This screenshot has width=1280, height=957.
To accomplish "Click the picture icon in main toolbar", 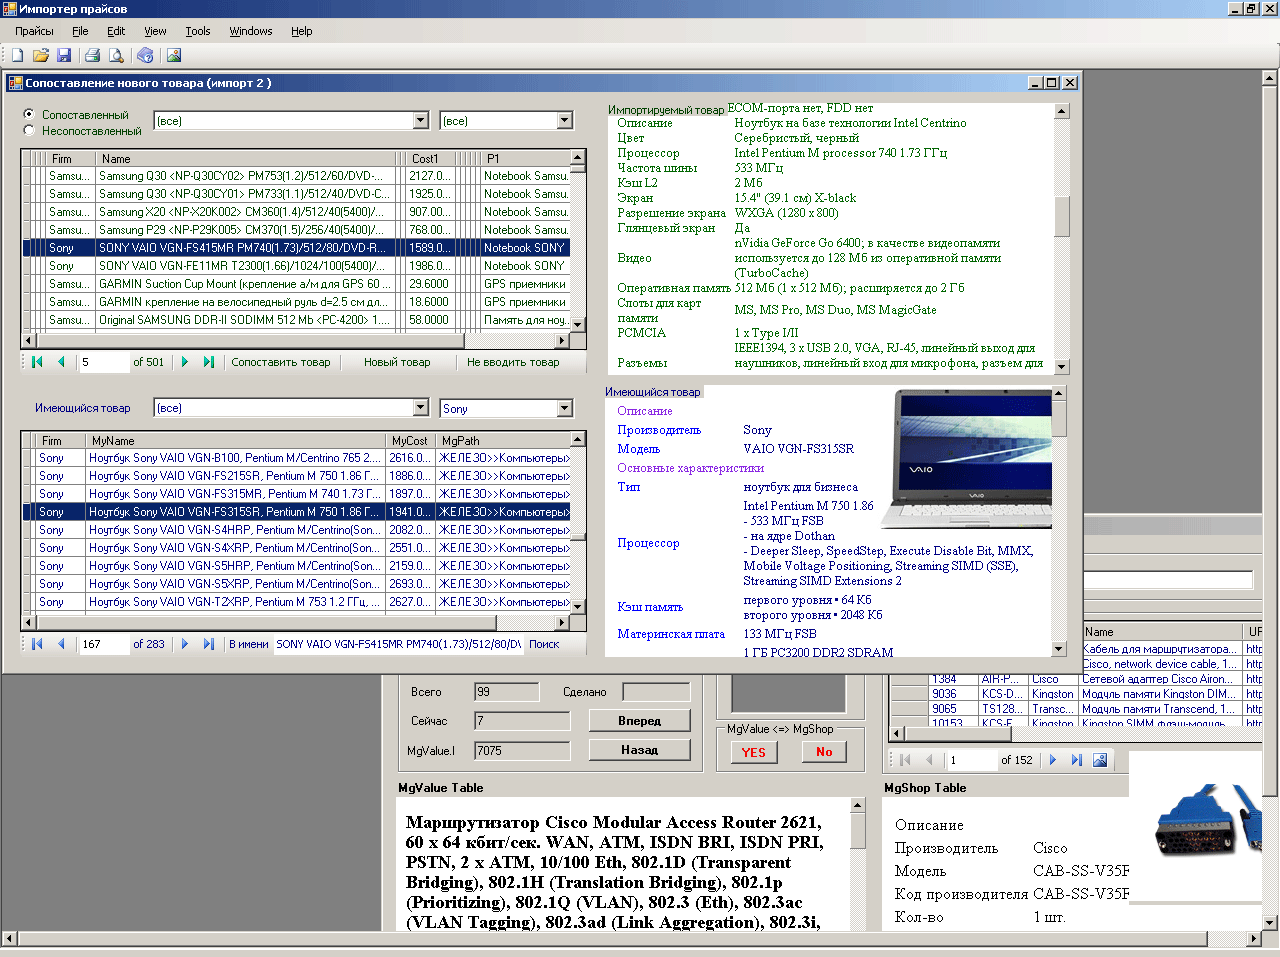I will point(174,56).
